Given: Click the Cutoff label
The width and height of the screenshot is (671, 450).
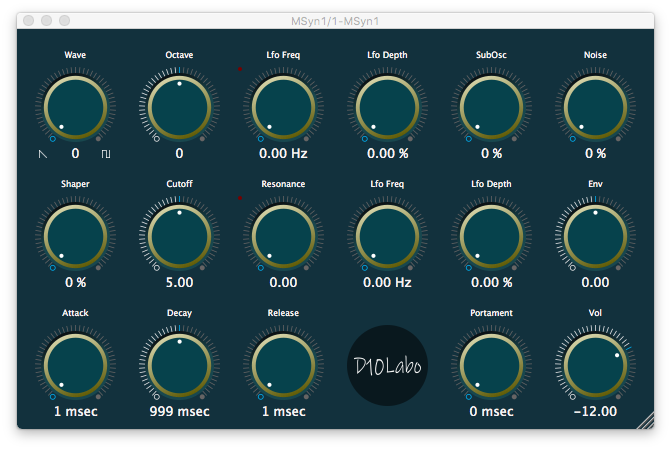Looking at the screenshot, I should click(179, 184).
